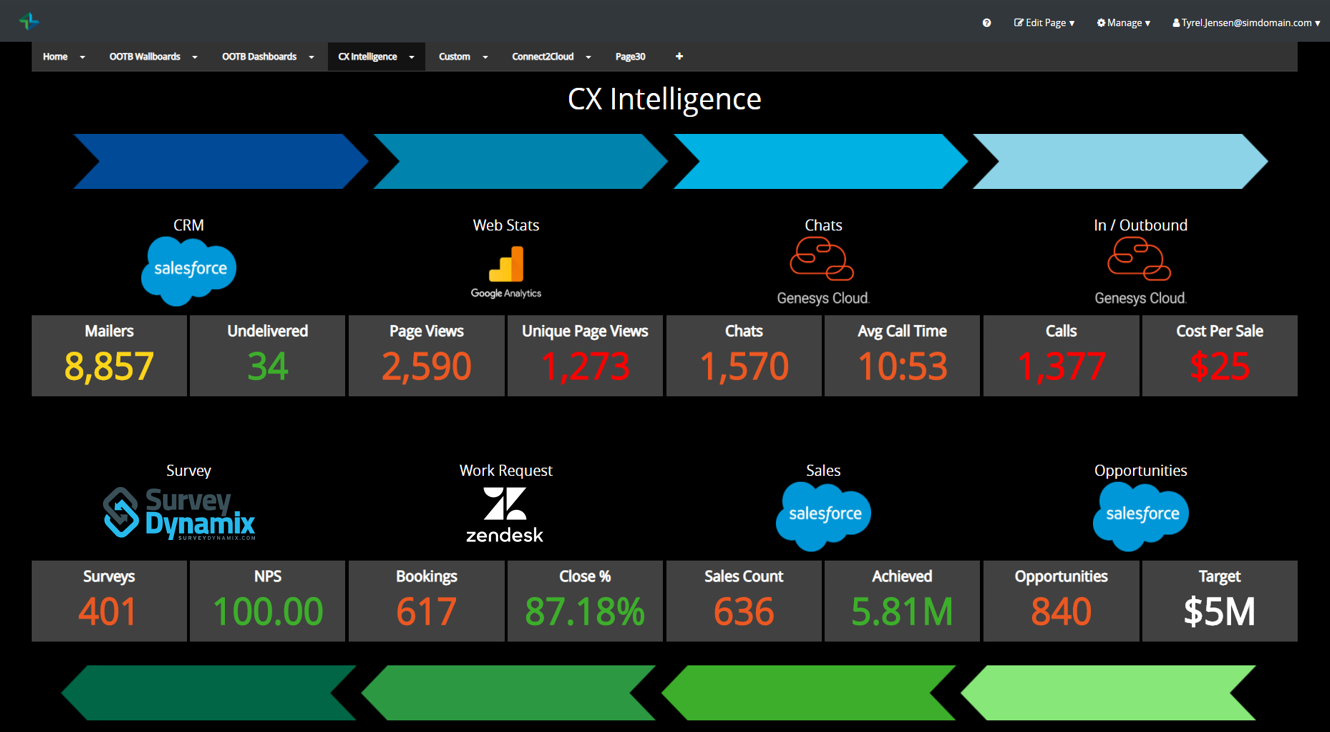Screen dimensions: 1330x732
Task: Click the Unique Page Views 1,273 tile
Action: click(585, 356)
